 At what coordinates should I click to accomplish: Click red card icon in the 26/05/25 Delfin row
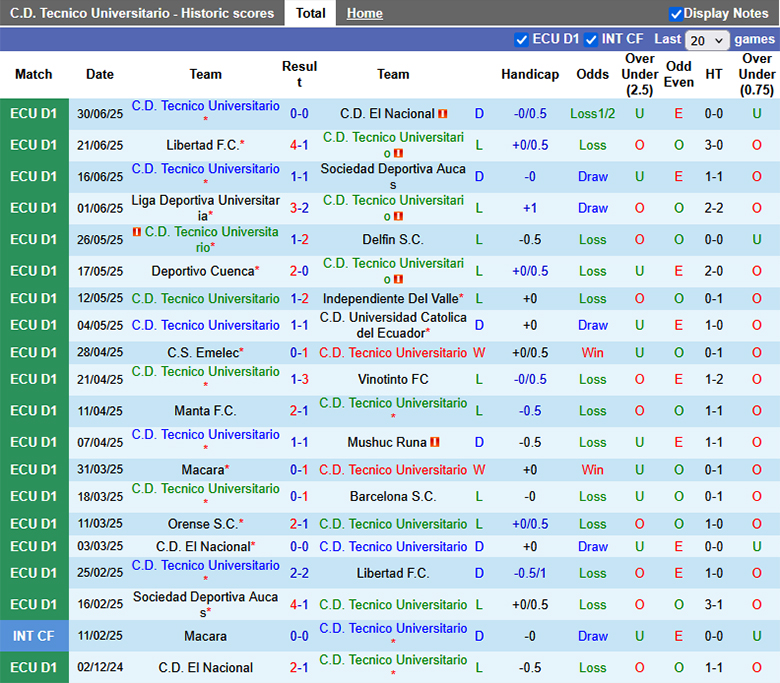pyautogui.click(x=137, y=232)
